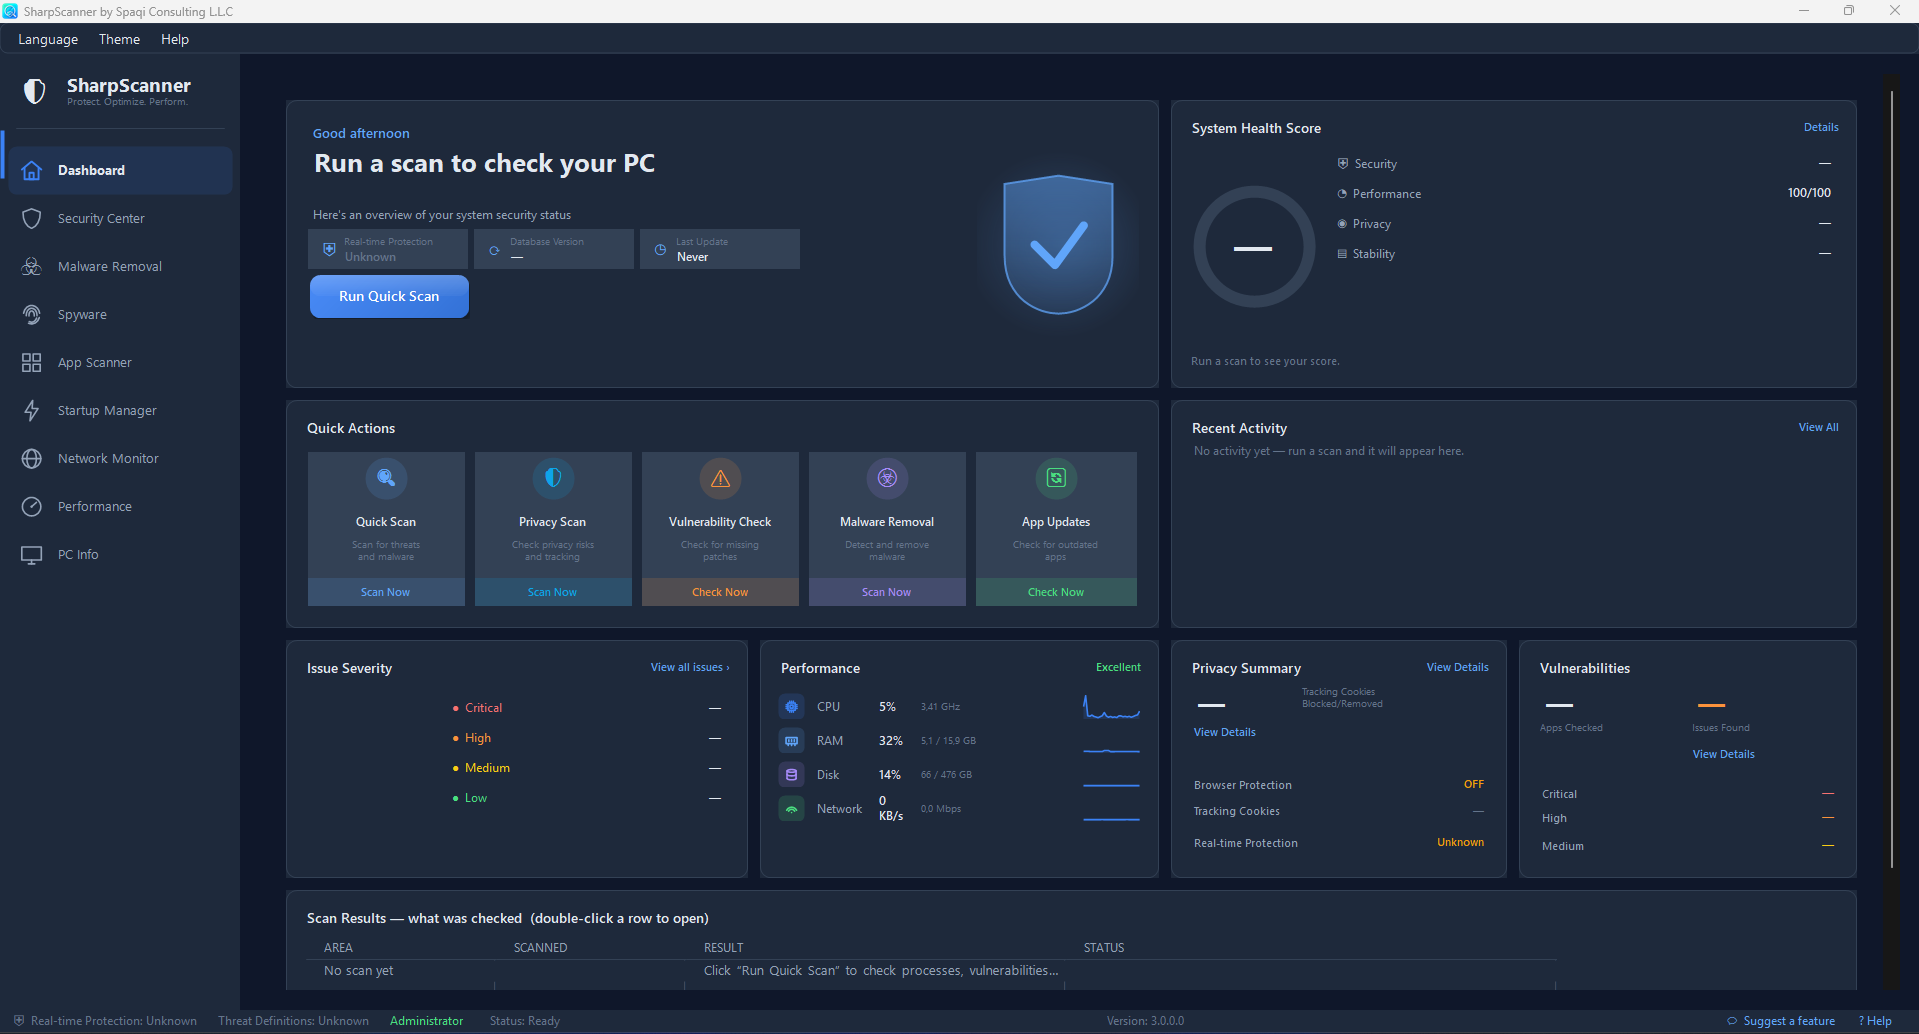This screenshot has width=1919, height=1034.
Task: Click the SharpScanner logo icon in the sidebar header
Action: click(35, 91)
